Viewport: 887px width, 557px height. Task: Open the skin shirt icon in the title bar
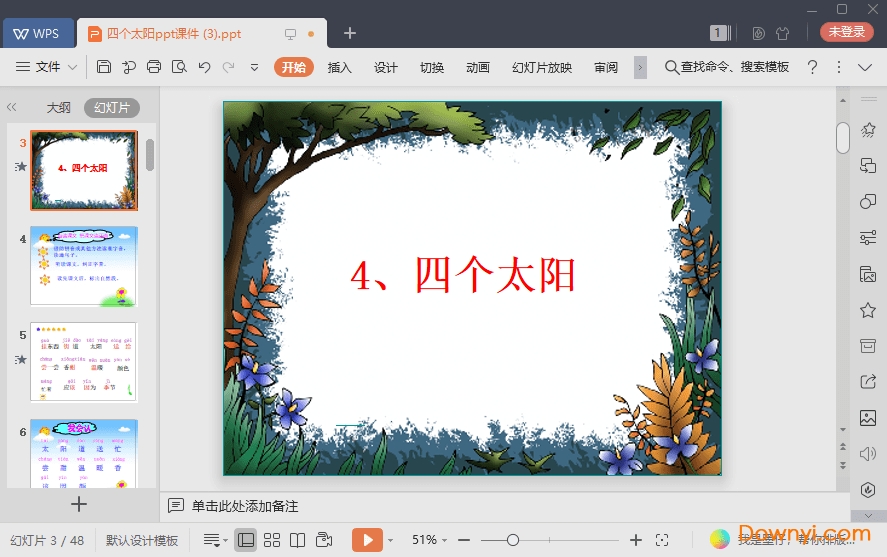pos(783,33)
